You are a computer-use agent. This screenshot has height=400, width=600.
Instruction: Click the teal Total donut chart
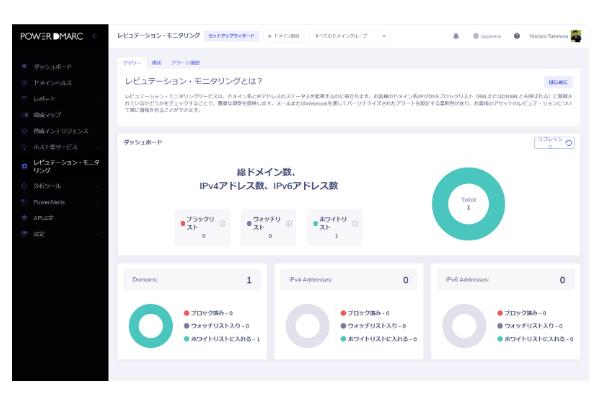[x=466, y=203]
